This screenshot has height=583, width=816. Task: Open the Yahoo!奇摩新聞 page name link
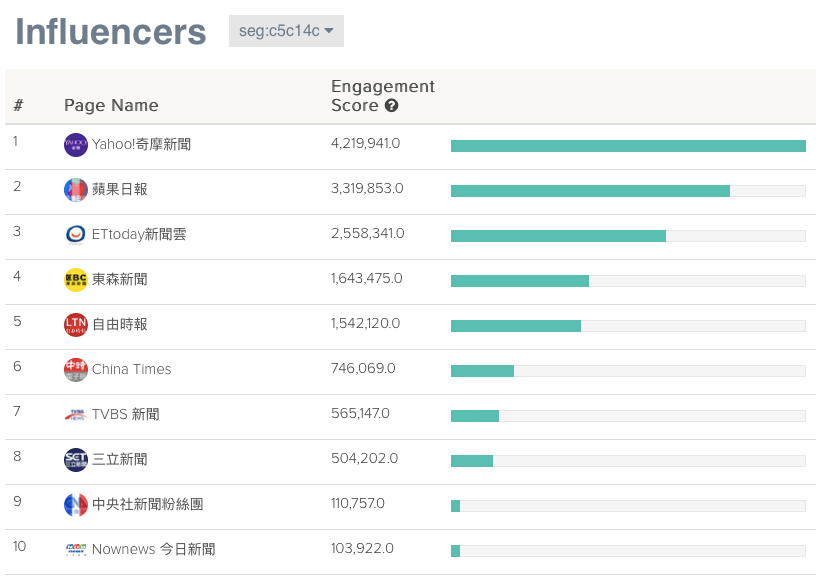pyautogui.click(x=141, y=145)
